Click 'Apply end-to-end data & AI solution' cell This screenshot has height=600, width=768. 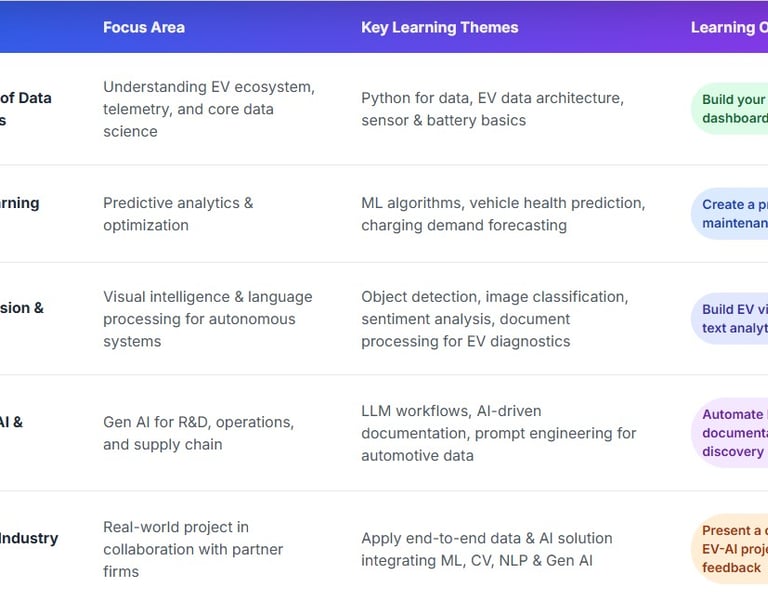(487, 549)
